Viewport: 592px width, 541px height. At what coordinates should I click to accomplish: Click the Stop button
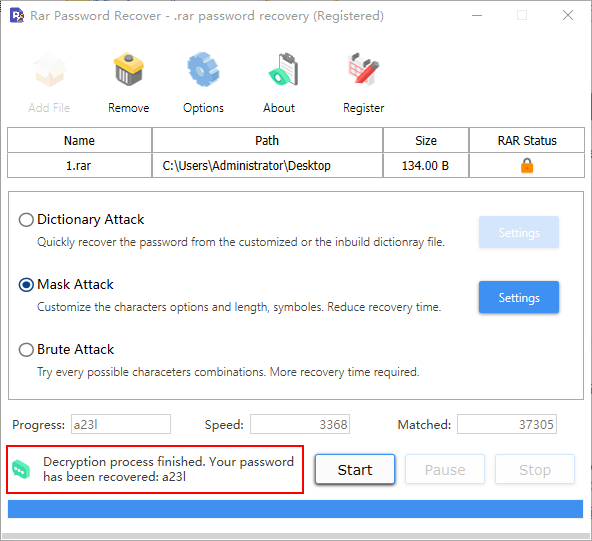(x=535, y=469)
